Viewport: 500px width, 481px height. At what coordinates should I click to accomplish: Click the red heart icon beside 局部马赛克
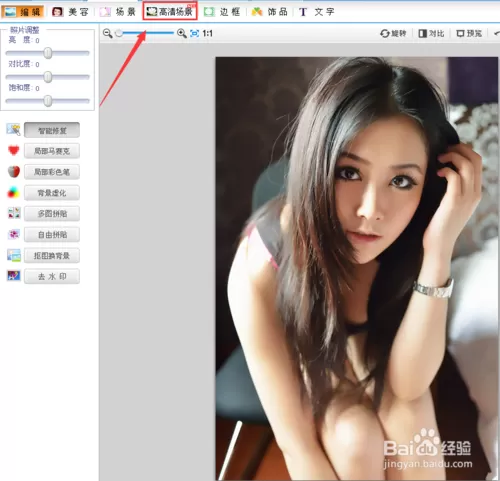14,150
